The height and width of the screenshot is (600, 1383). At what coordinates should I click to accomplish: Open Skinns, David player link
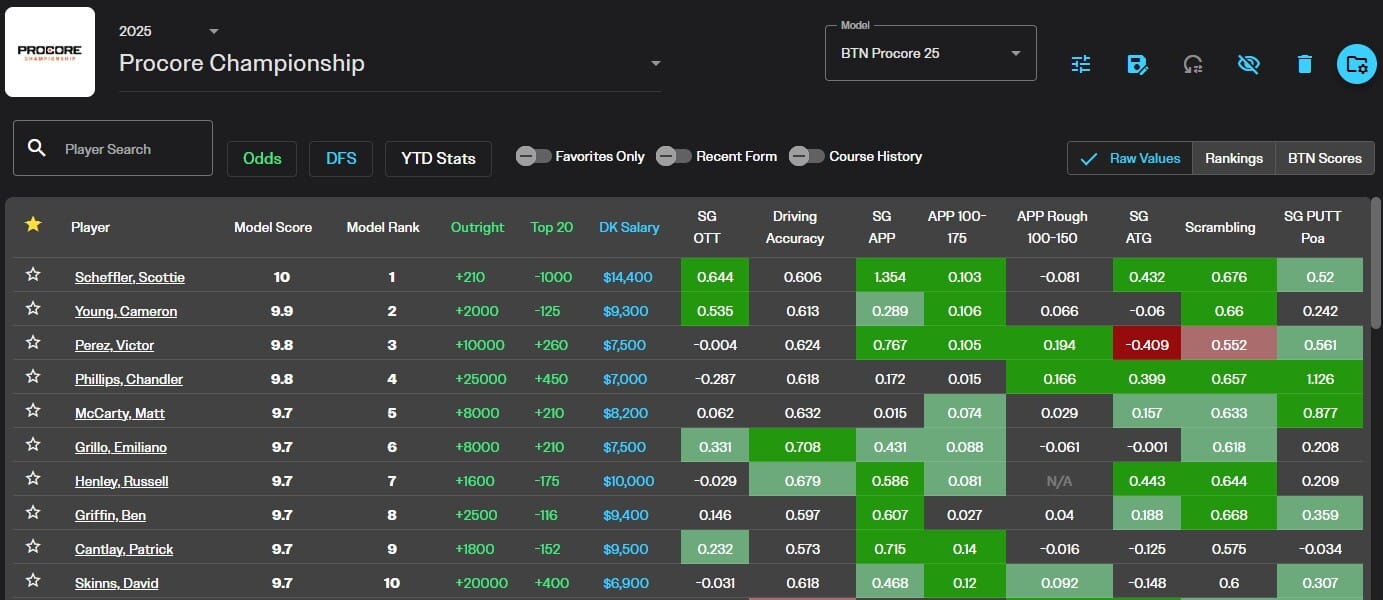[117, 583]
